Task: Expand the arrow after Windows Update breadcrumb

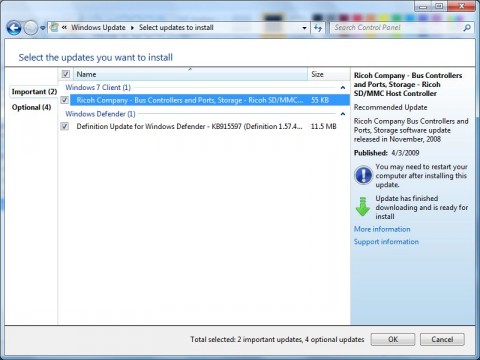Action: pyautogui.click(x=132, y=28)
